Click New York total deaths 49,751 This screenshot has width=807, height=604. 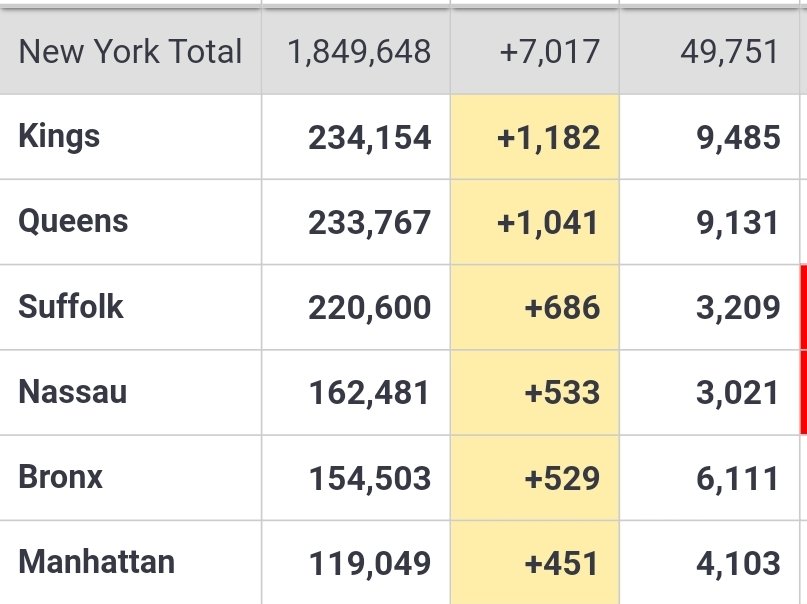click(x=729, y=51)
